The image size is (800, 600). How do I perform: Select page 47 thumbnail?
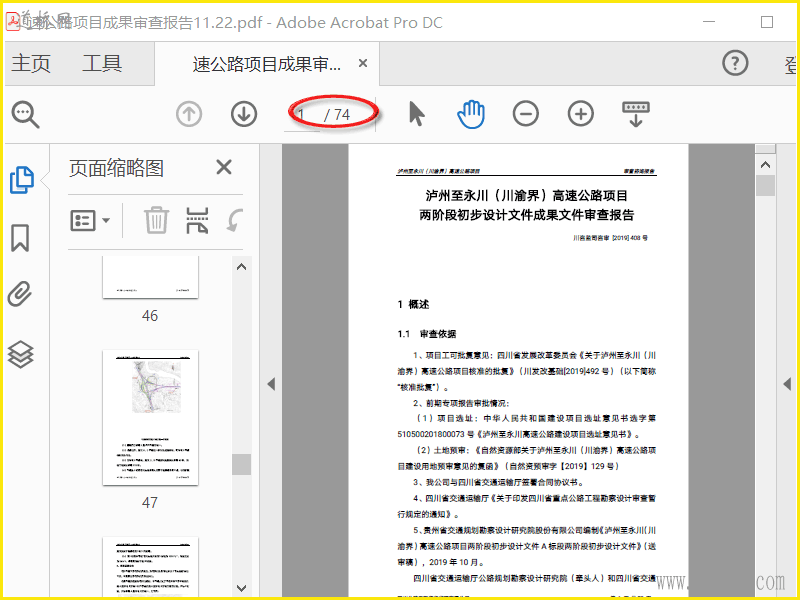[150, 417]
